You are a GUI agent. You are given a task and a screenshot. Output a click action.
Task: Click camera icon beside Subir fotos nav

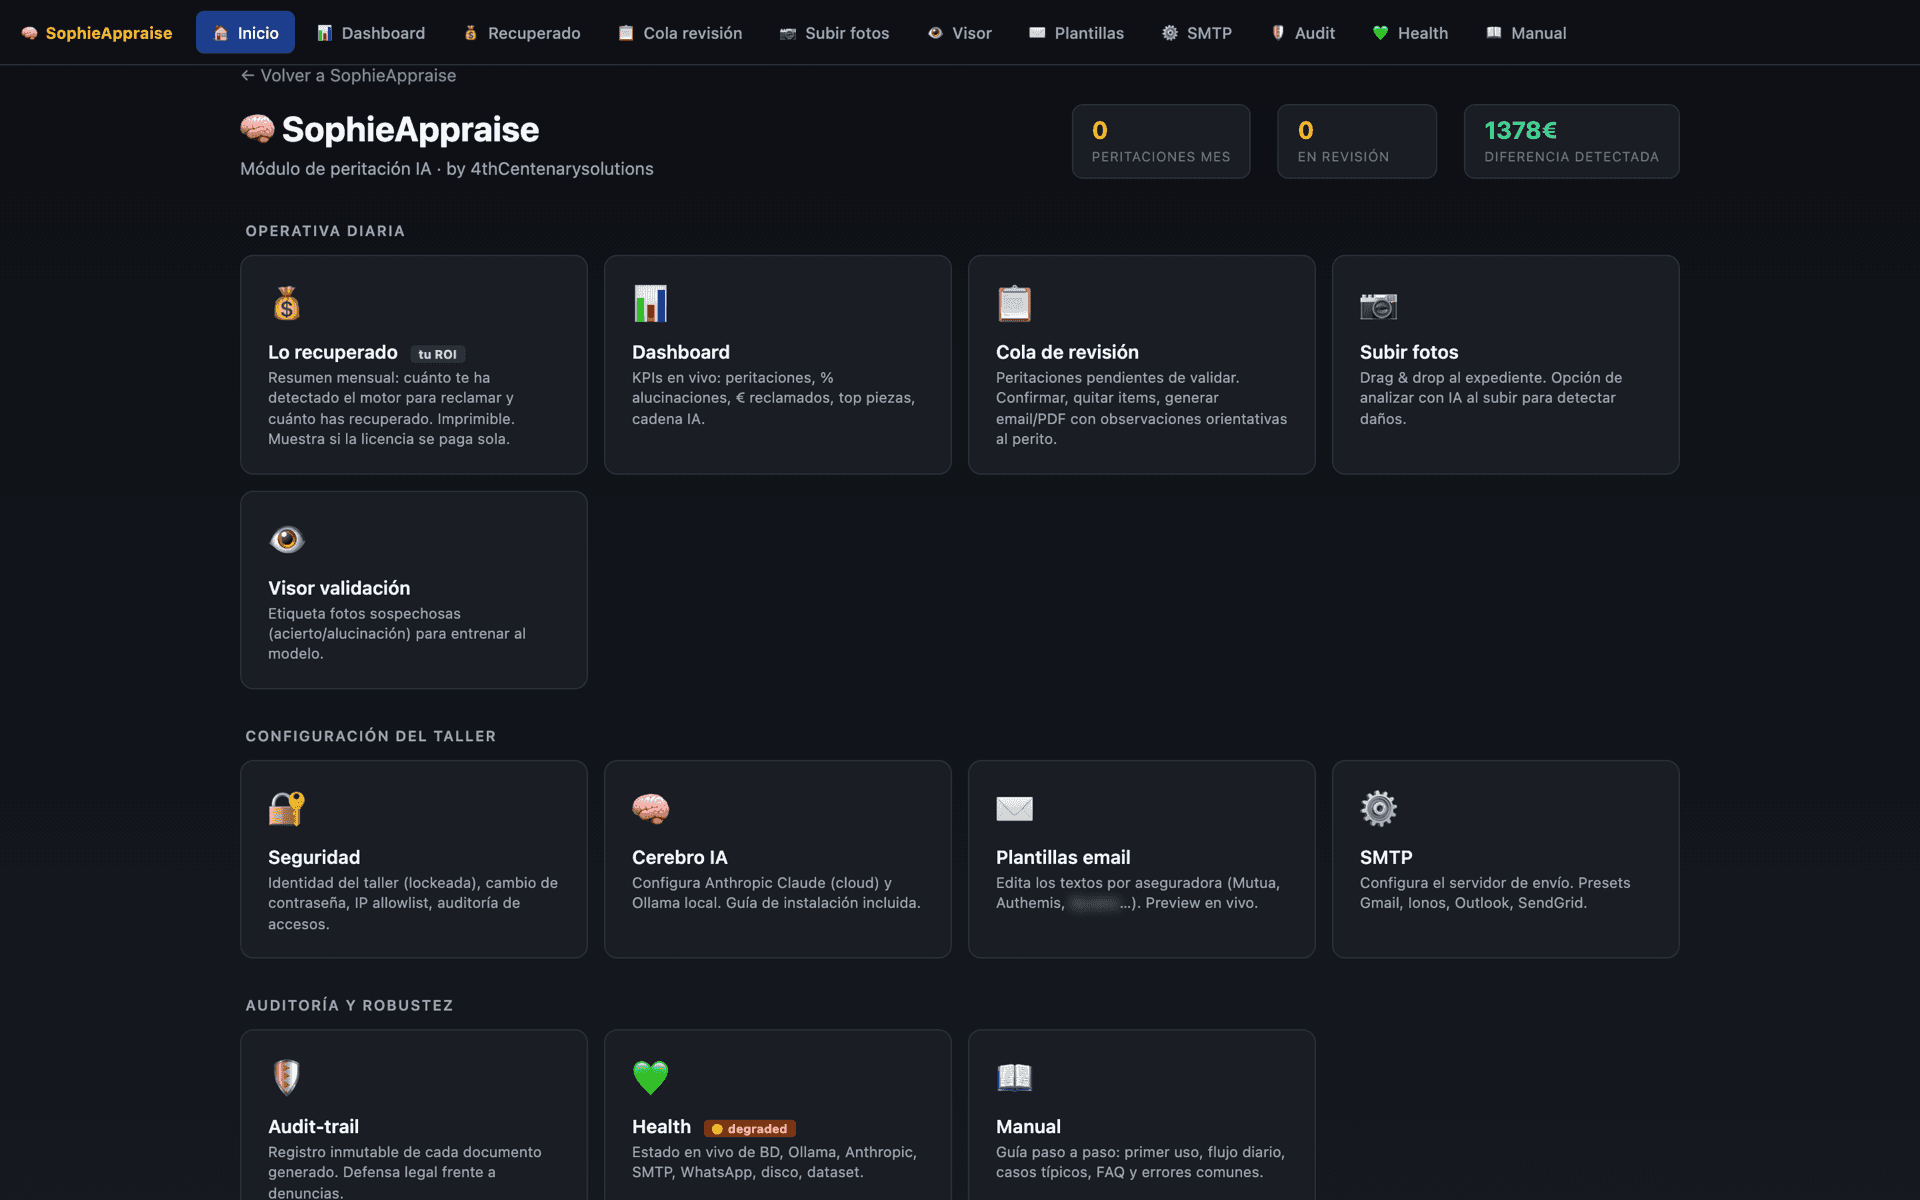[x=788, y=33]
